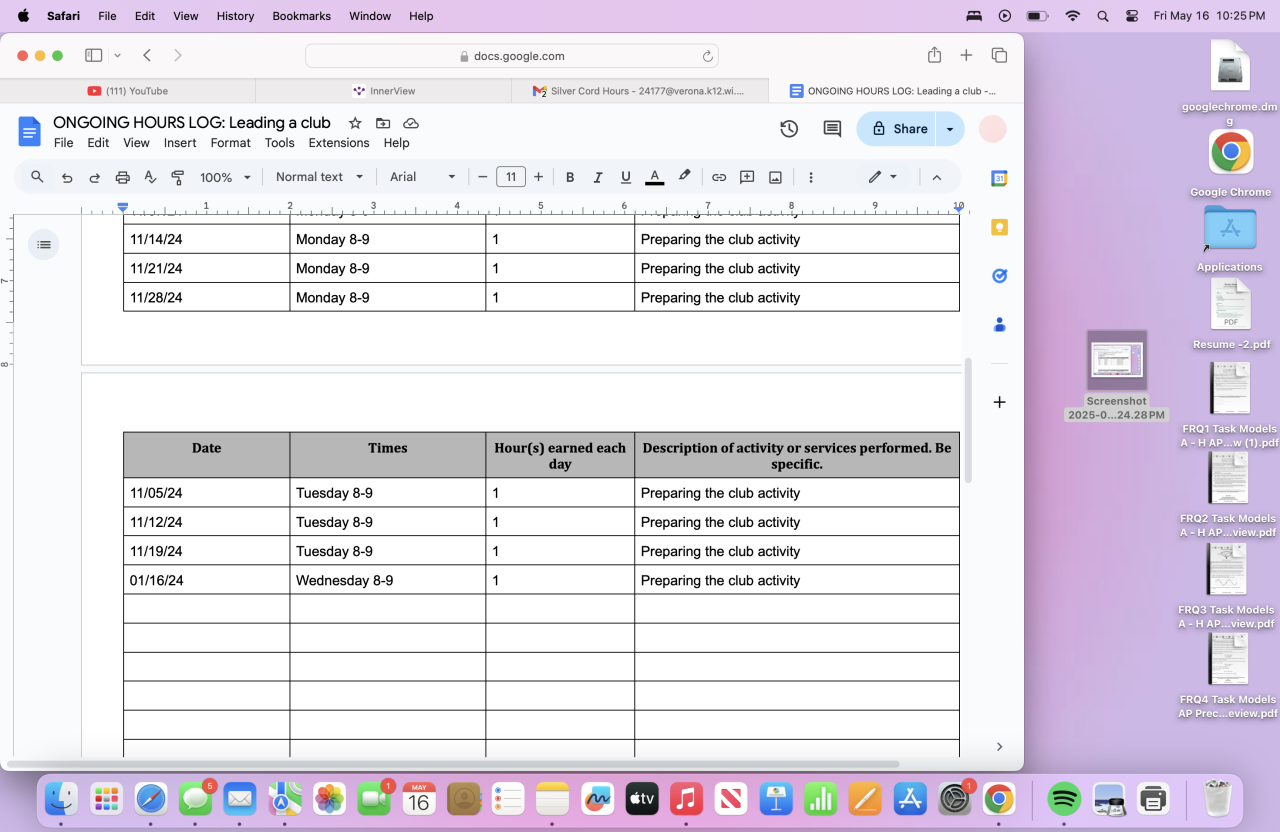Select the paint format tool
This screenshot has width=1280, height=832.
[x=178, y=177]
